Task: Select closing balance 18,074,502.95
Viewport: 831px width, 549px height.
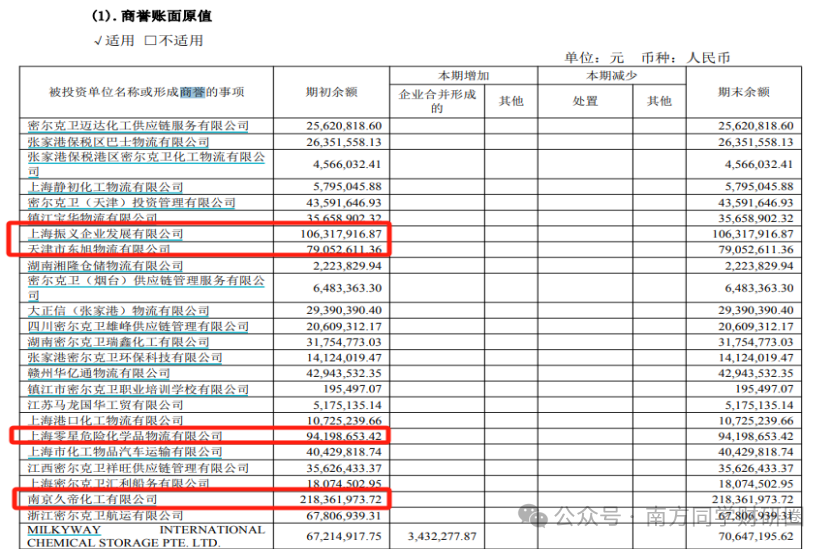Action: point(756,484)
